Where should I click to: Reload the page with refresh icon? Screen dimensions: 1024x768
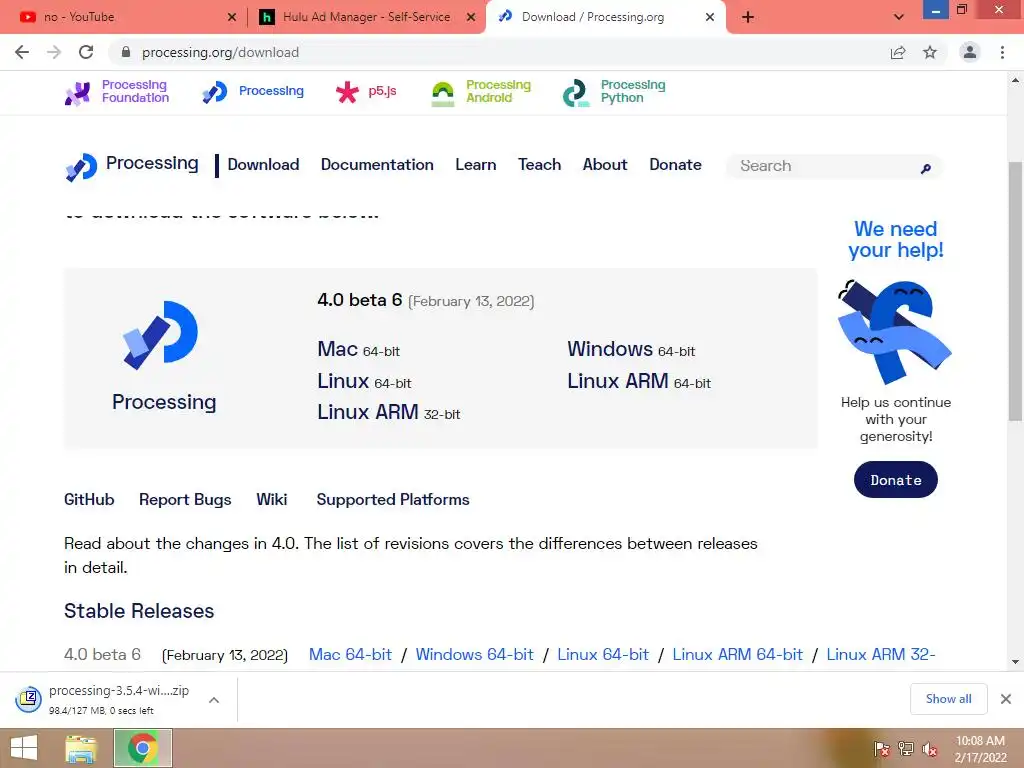(x=86, y=52)
